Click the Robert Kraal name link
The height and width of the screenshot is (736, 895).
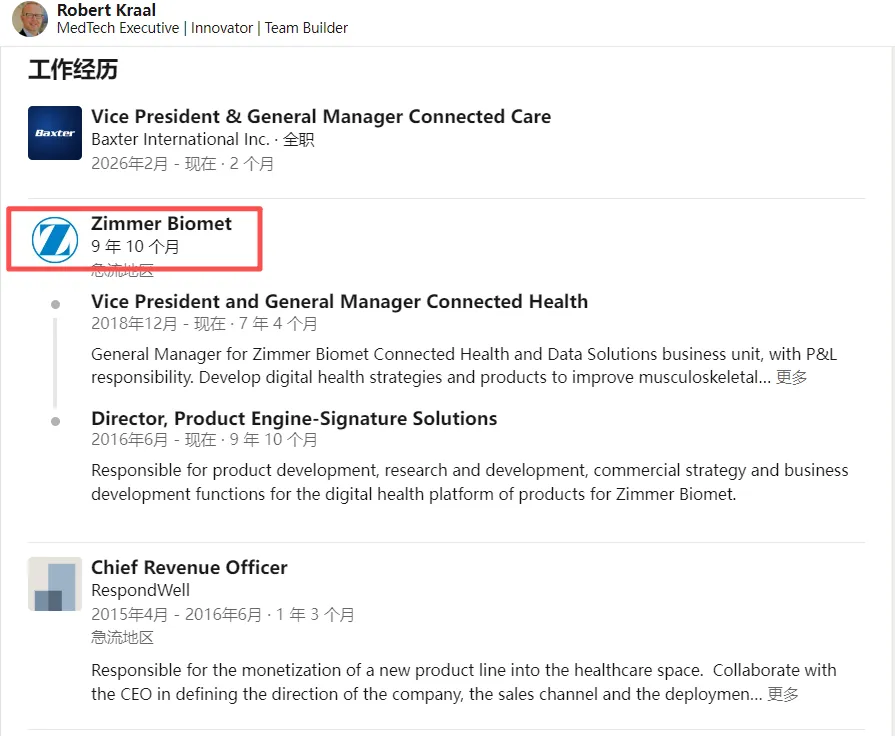click(107, 10)
